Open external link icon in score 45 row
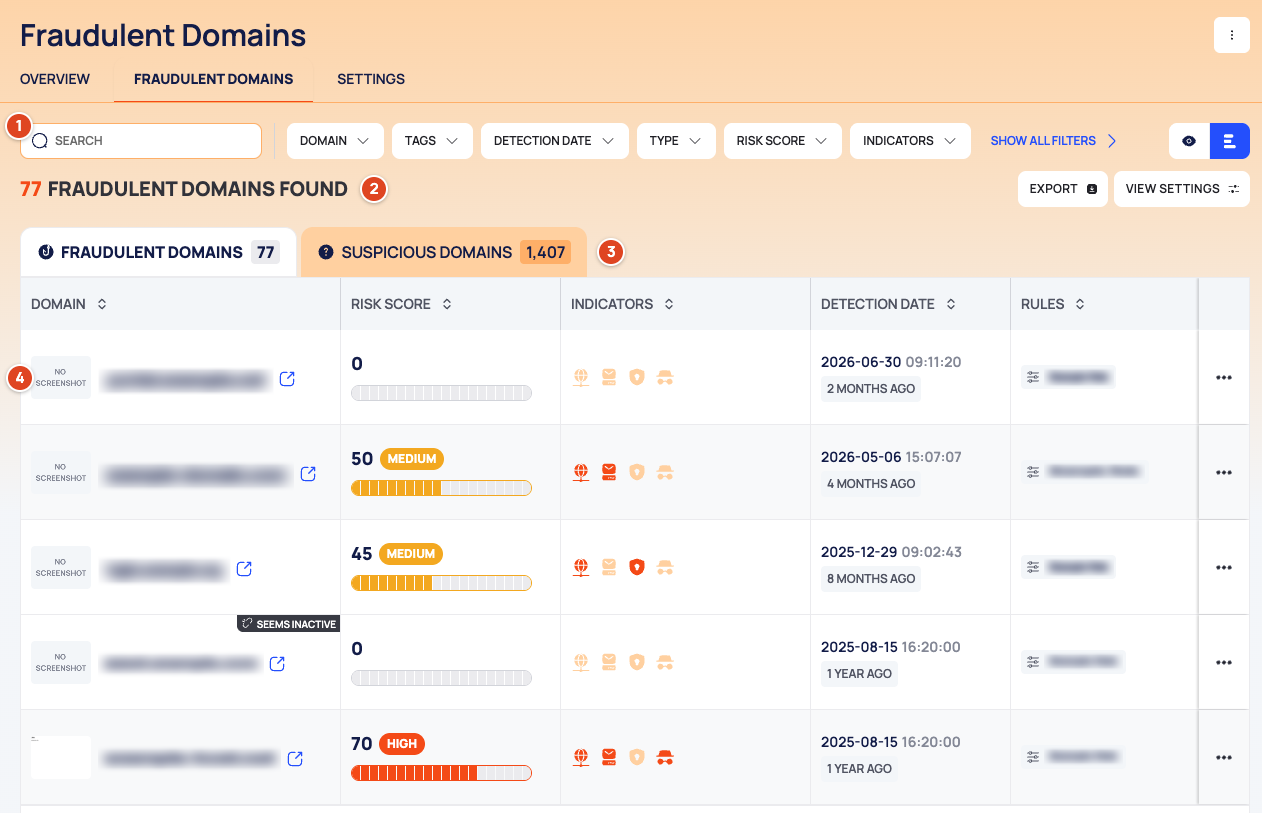Viewport: 1262px width, 813px height. [x=244, y=569]
